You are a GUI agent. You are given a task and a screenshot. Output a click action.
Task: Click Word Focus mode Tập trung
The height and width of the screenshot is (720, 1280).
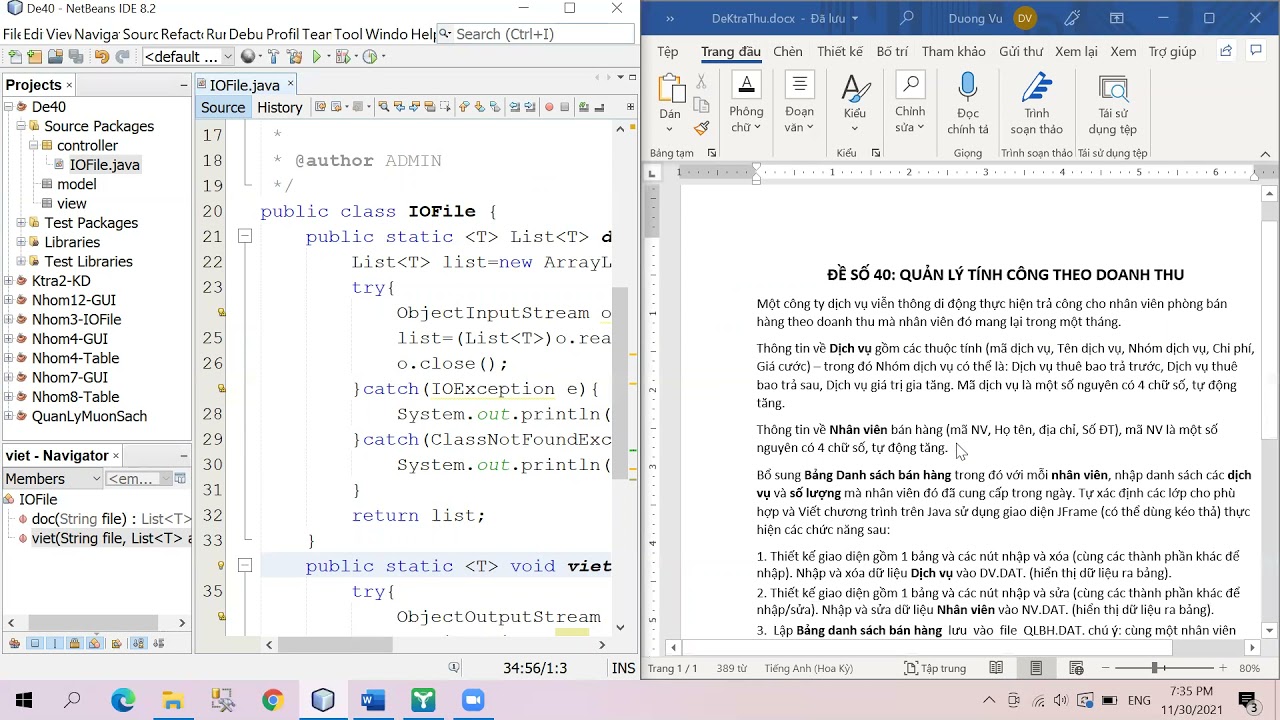click(x=936, y=668)
